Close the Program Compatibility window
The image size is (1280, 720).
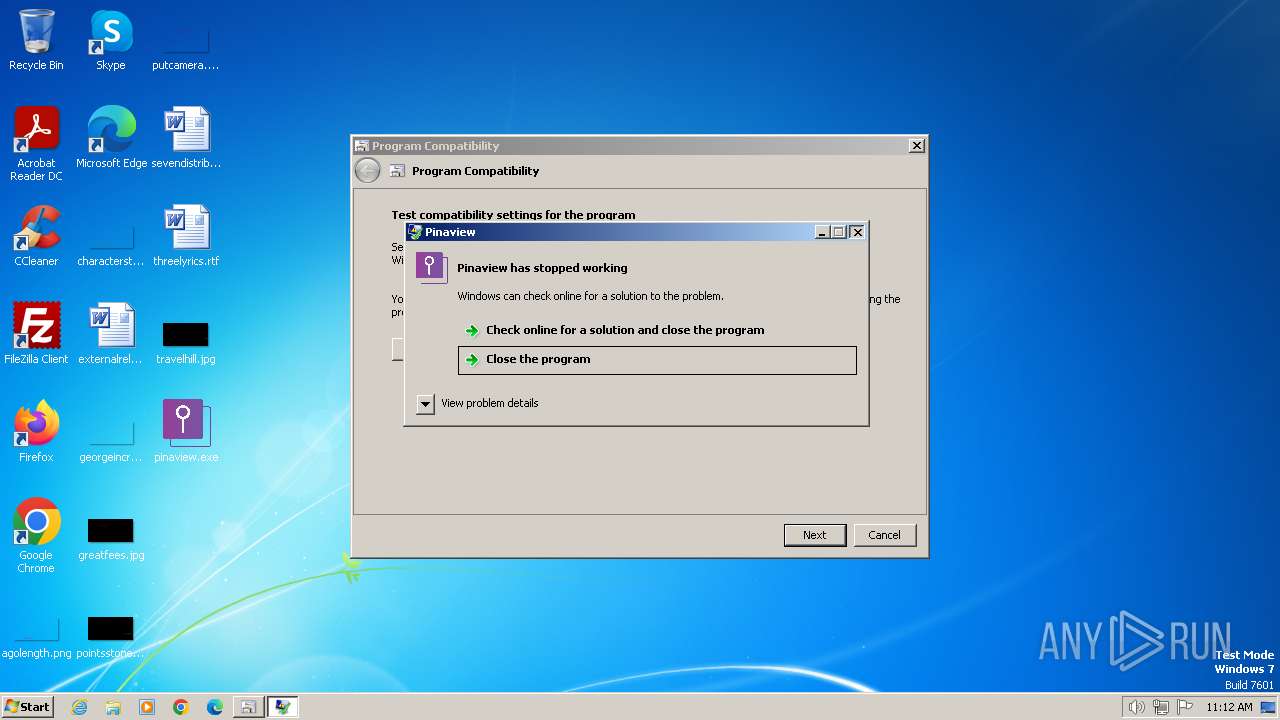[x=916, y=146]
